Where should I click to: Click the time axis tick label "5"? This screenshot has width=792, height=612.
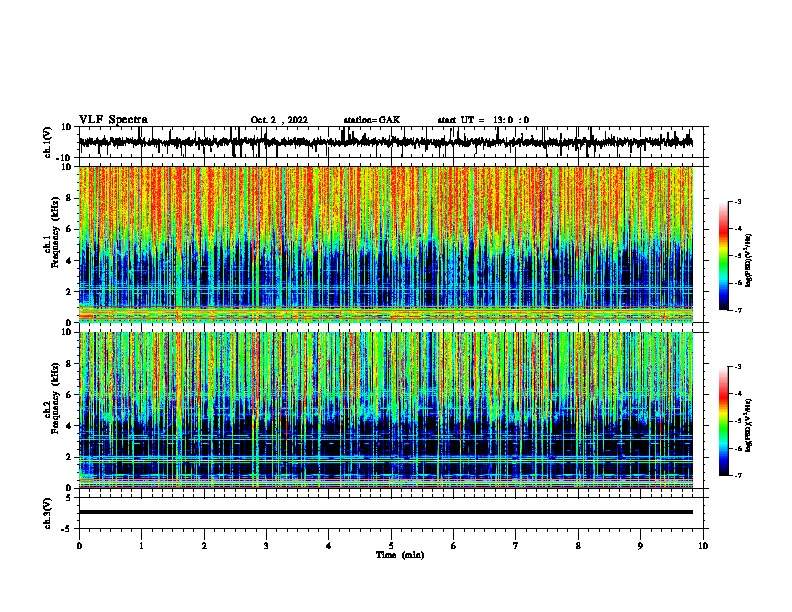(x=391, y=546)
